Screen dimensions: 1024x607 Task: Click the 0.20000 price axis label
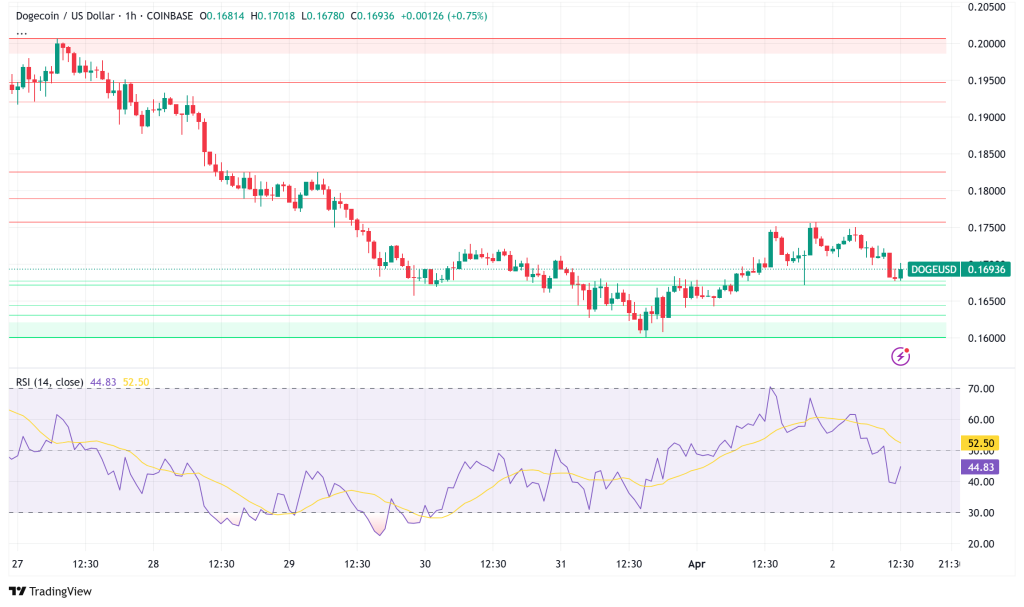pyautogui.click(x=986, y=44)
